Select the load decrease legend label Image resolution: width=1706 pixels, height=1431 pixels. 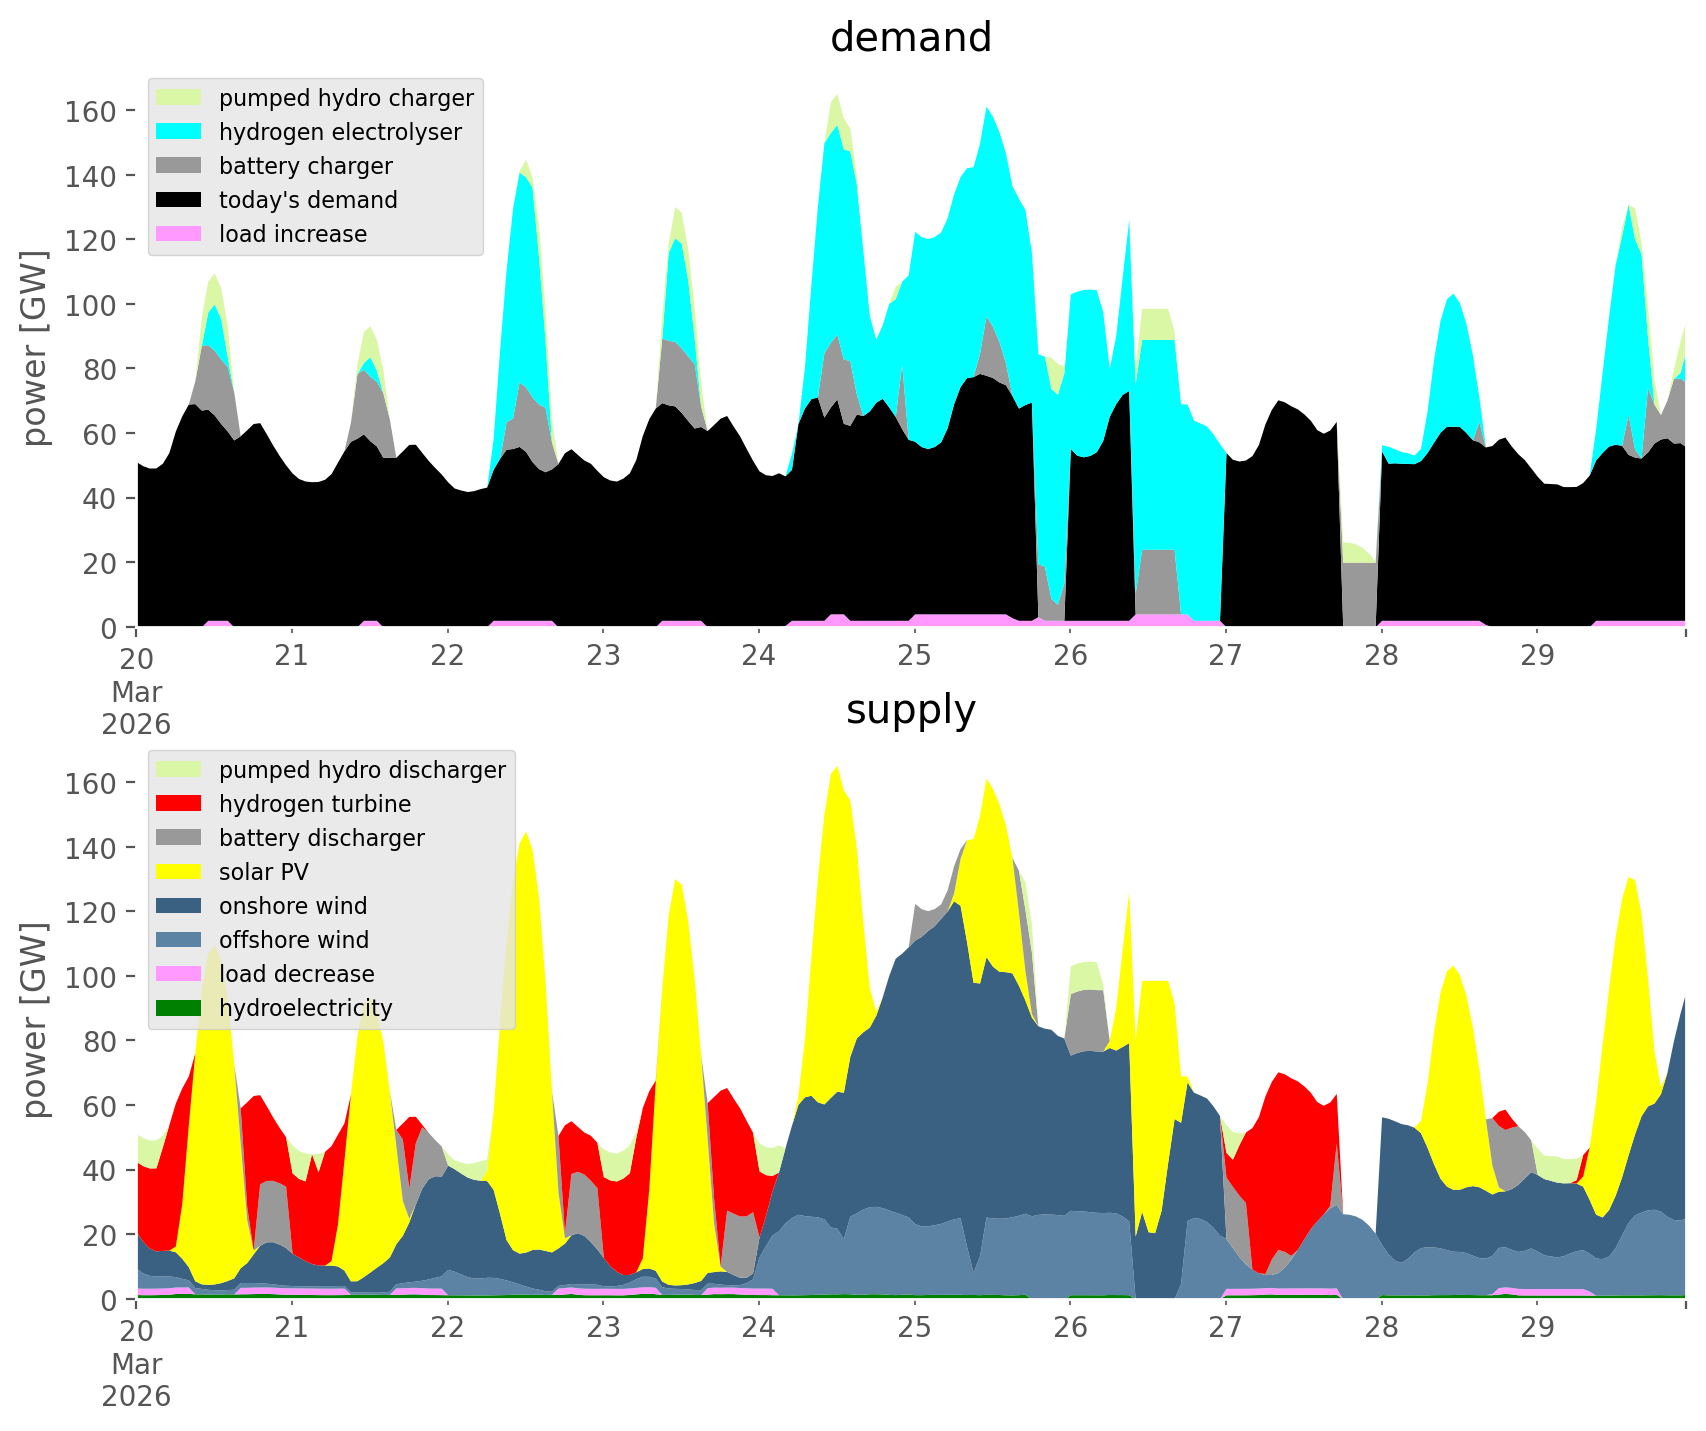(296, 974)
